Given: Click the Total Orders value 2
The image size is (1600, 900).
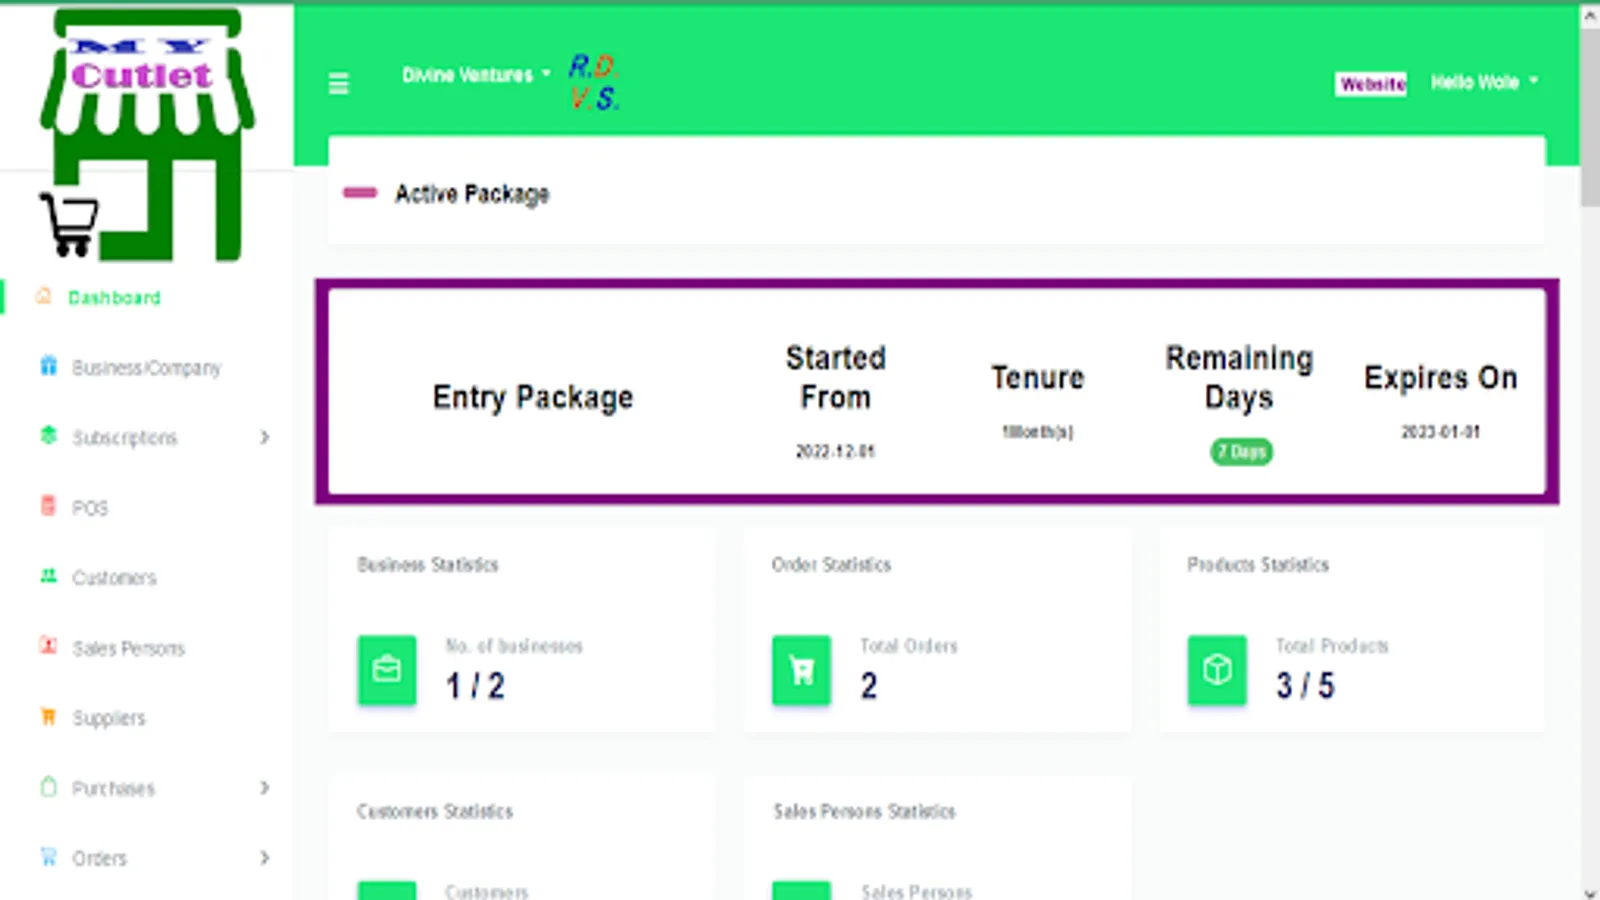Looking at the screenshot, I should coord(869,686).
